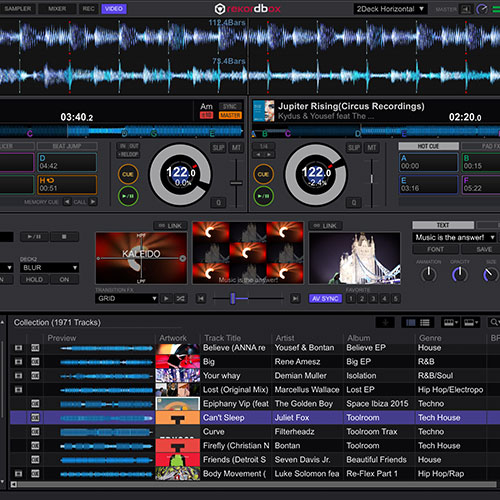Trigger hot cue A at 00:00
The width and height of the screenshot is (500, 500).
coord(428,162)
